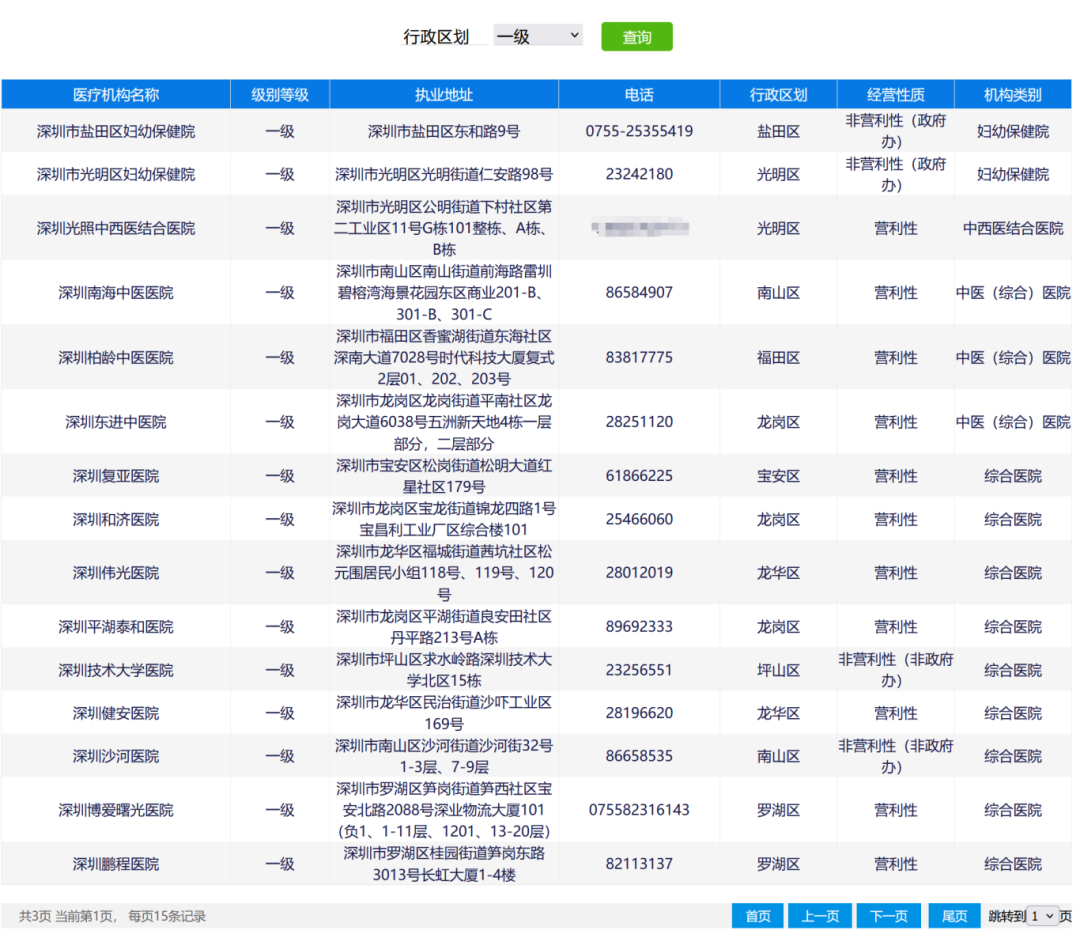Click the 医疗机构名称 column header
Image resolution: width=1080 pixels, height=938 pixels.
pyautogui.click(x=116, y=94)
